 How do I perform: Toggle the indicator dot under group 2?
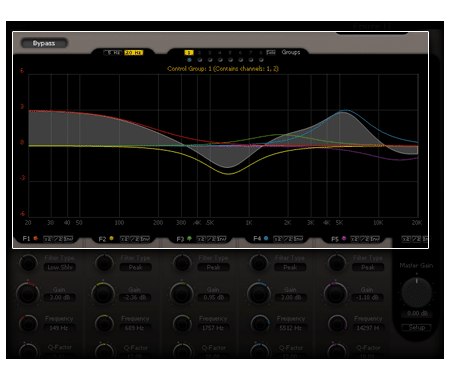[x=200, y=60]
